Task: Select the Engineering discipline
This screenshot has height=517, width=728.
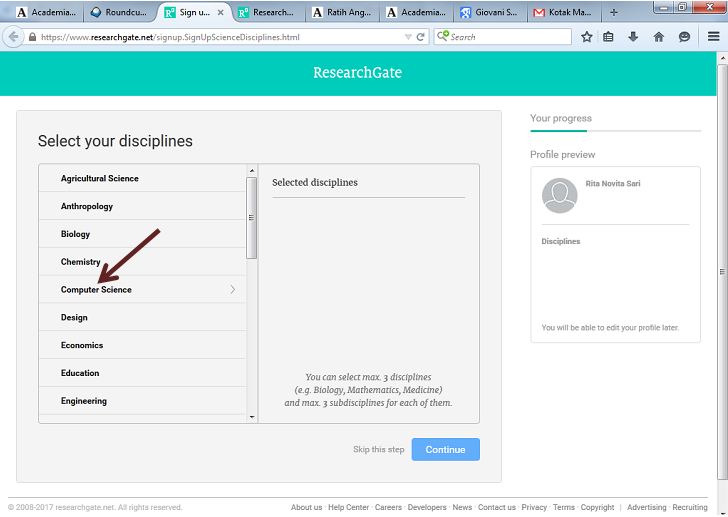Action: tap(142, 401)
